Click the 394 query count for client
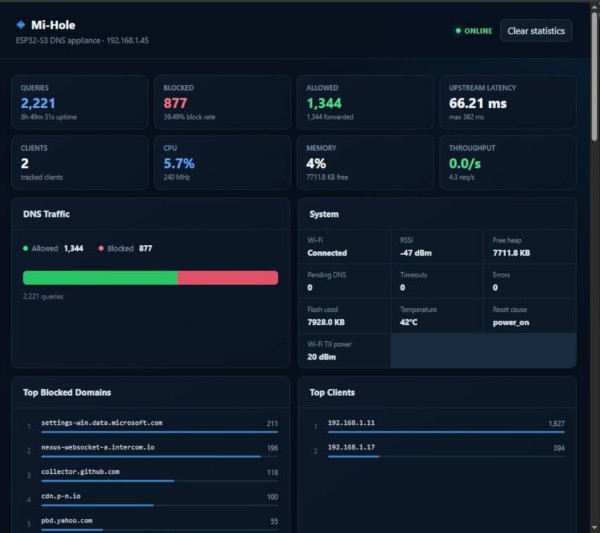Viewport: 600px width, 533px height. pos(559,448)
